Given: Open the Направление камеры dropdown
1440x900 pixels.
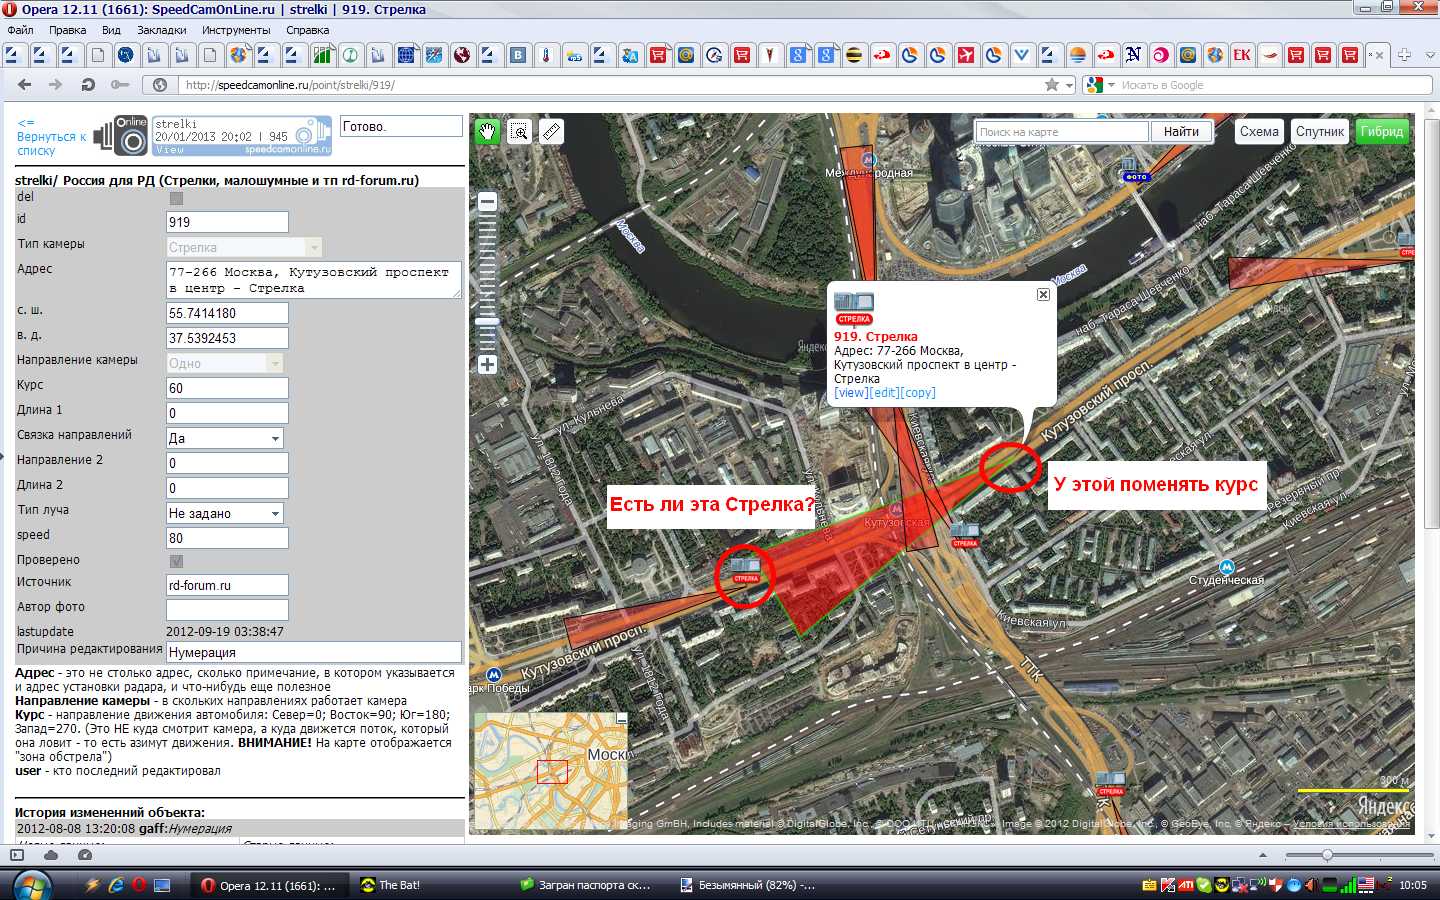Looking at the screenshot, I should pos(225,363).
